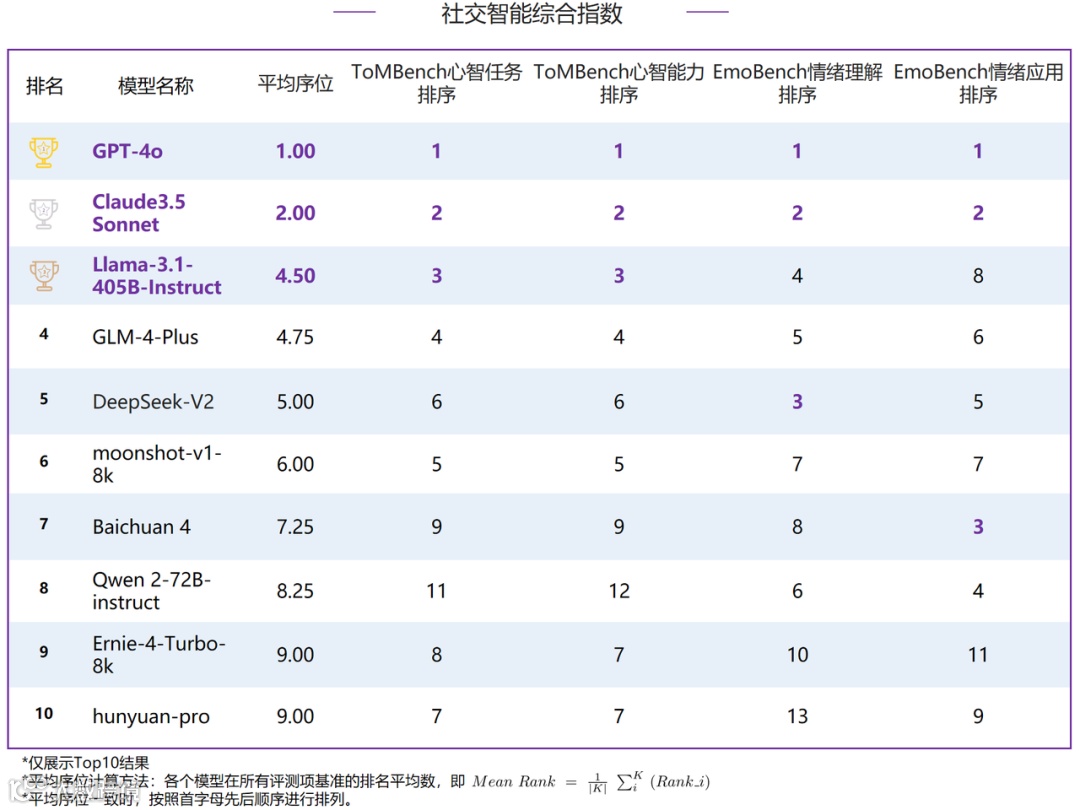1080x810 pixels.
Task: Click rank number 4 in the 排名 column
Action: [x=44, y=334]
